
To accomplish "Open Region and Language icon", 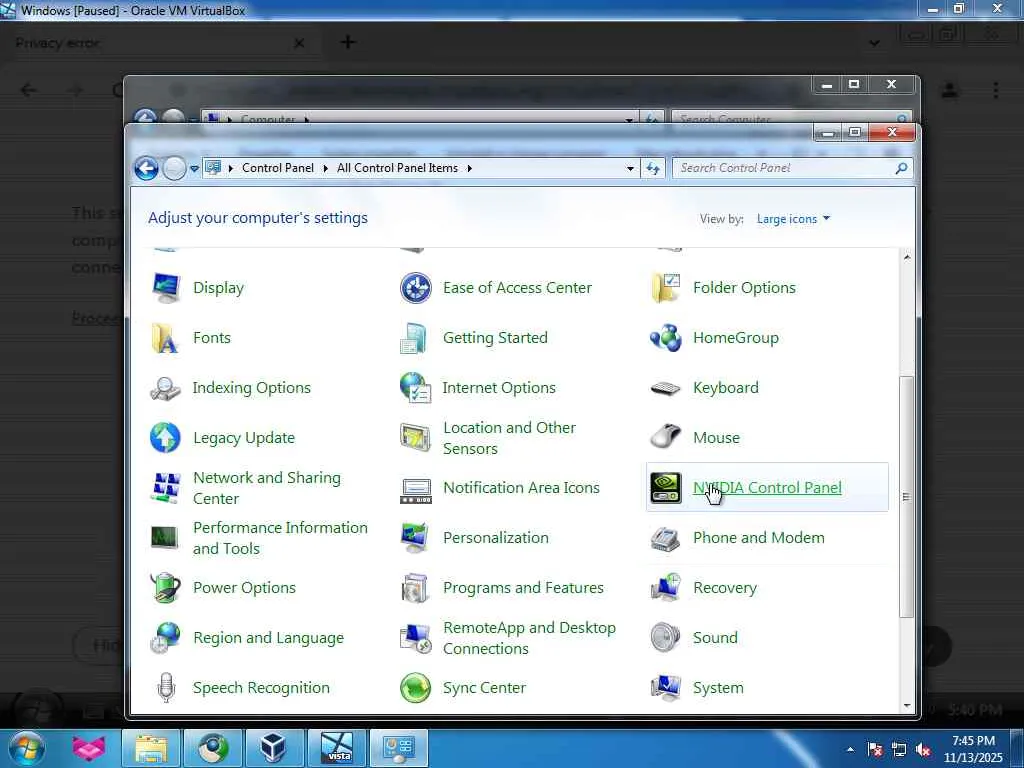I will tap(166, 637).
